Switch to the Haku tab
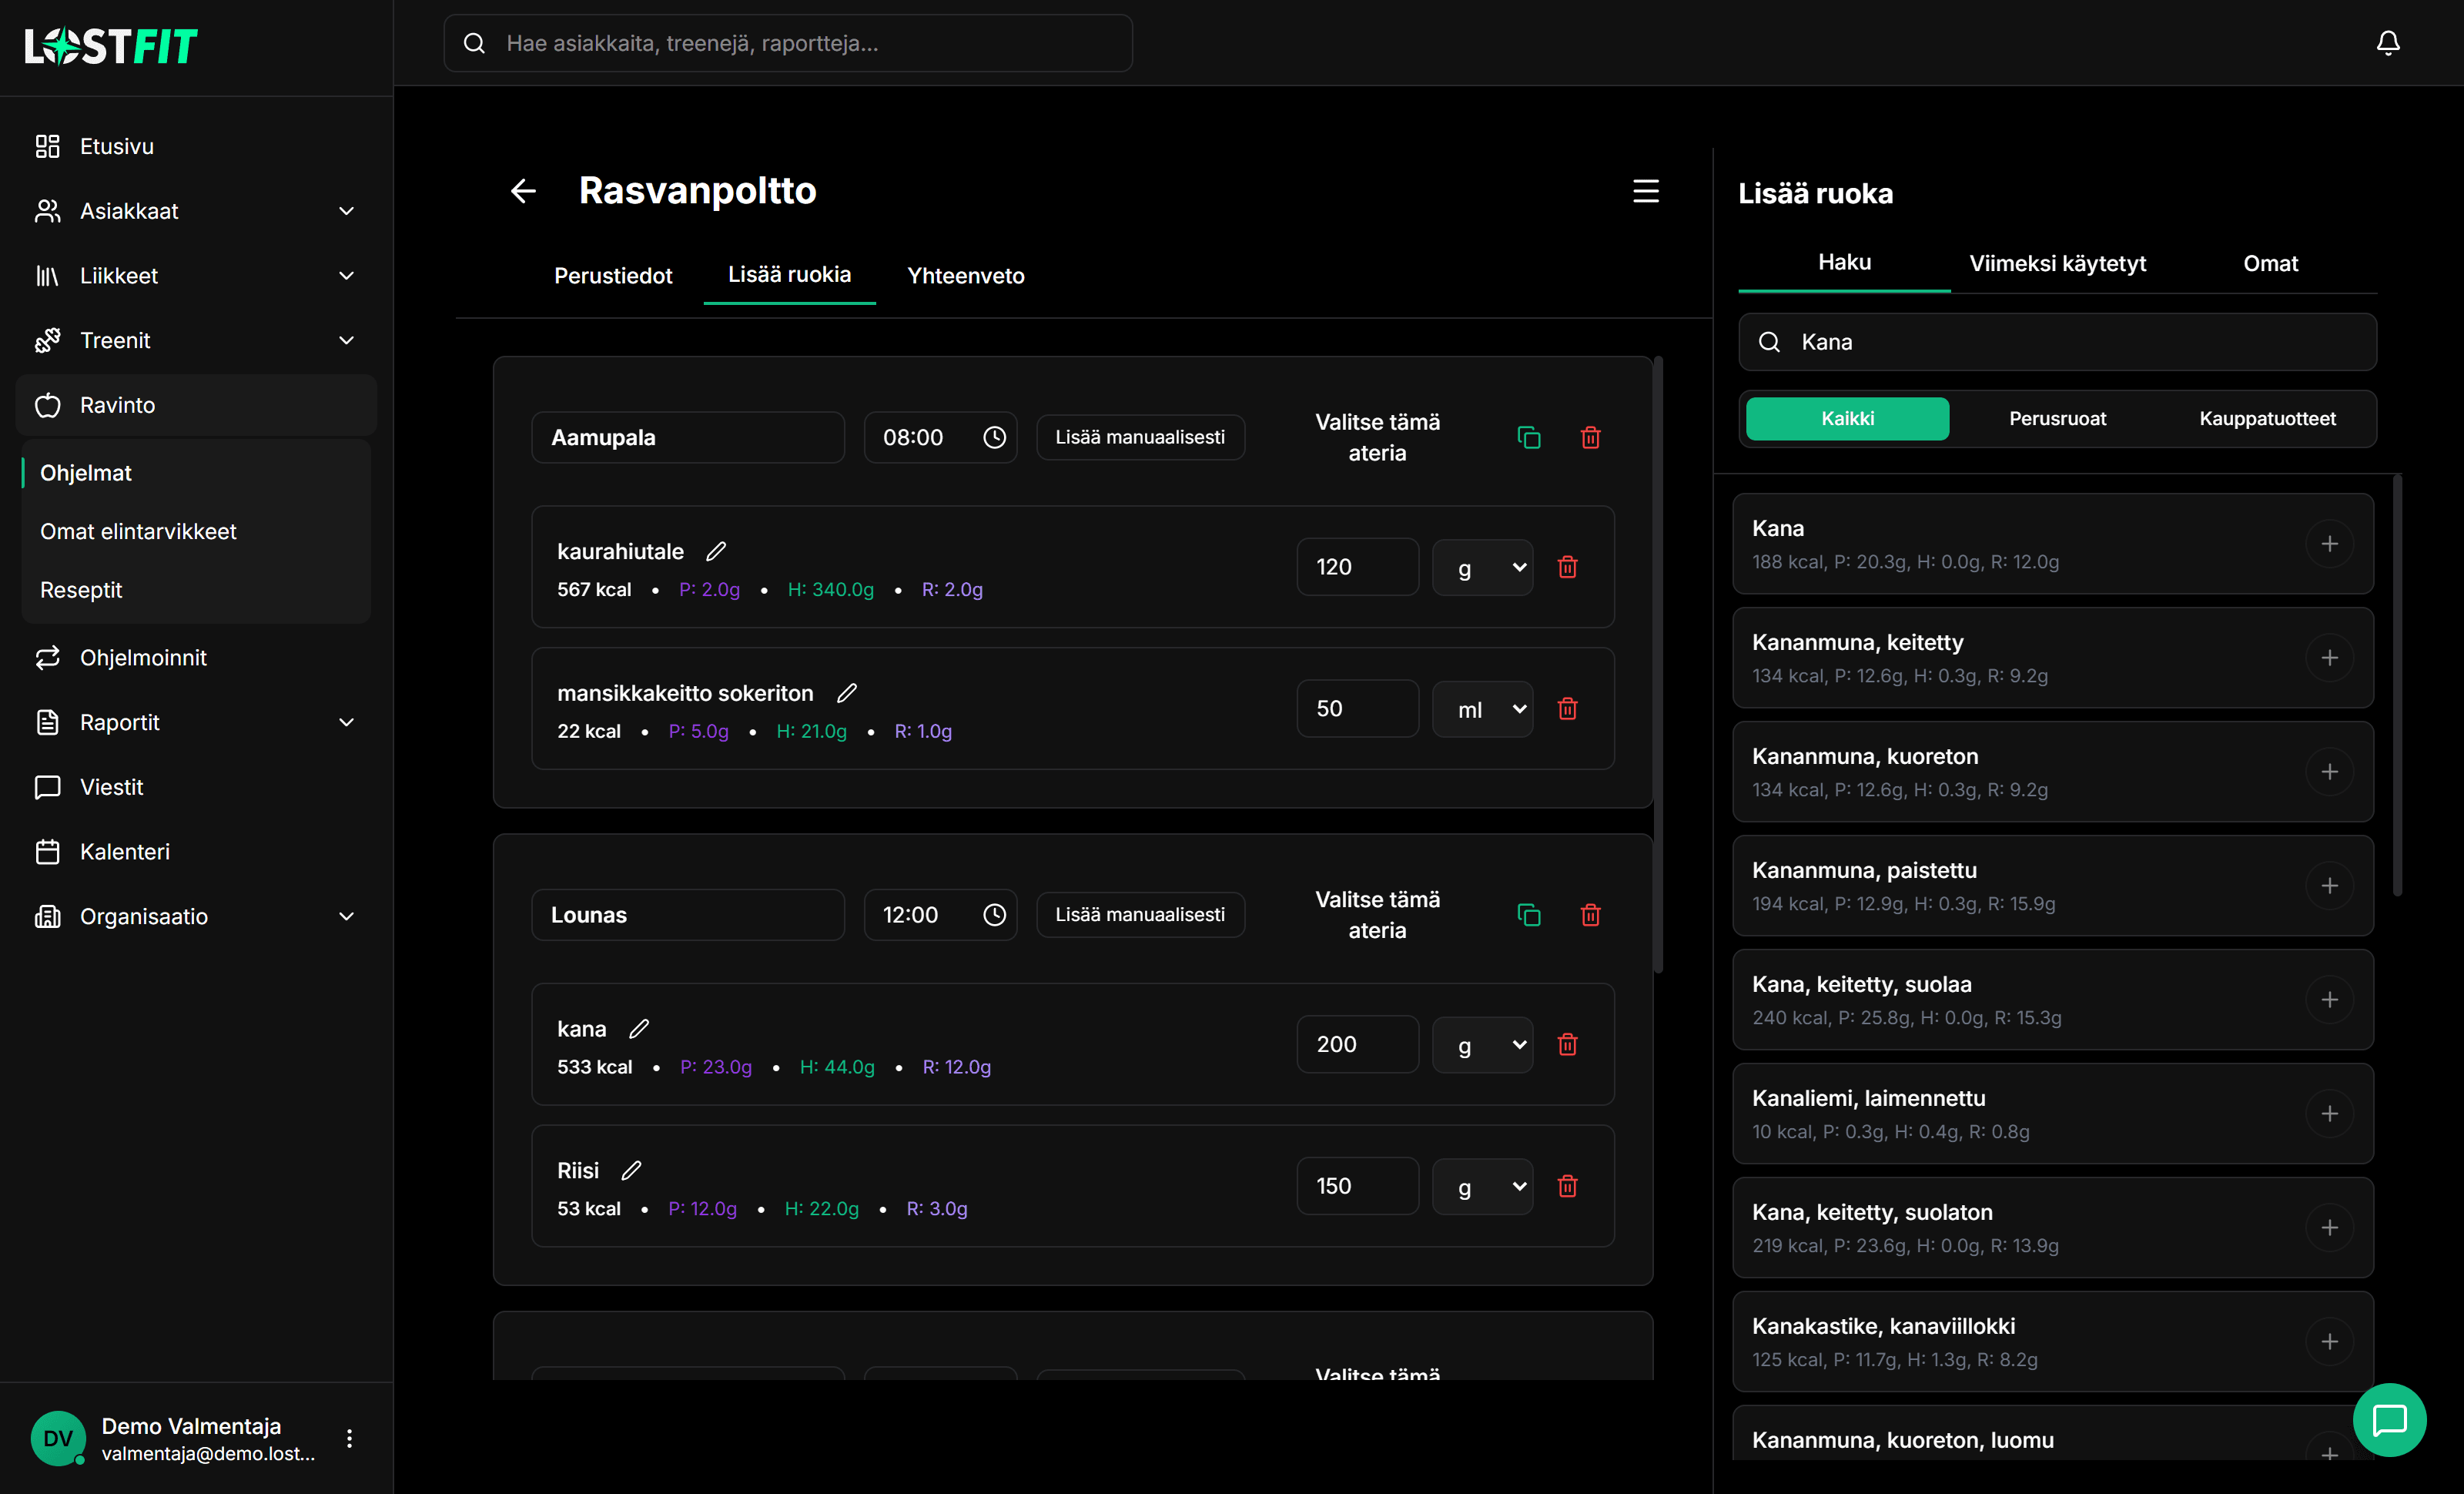The width and height of the screenshot is (2464, 1494). pyautogui.click(x=1844, y=263)
